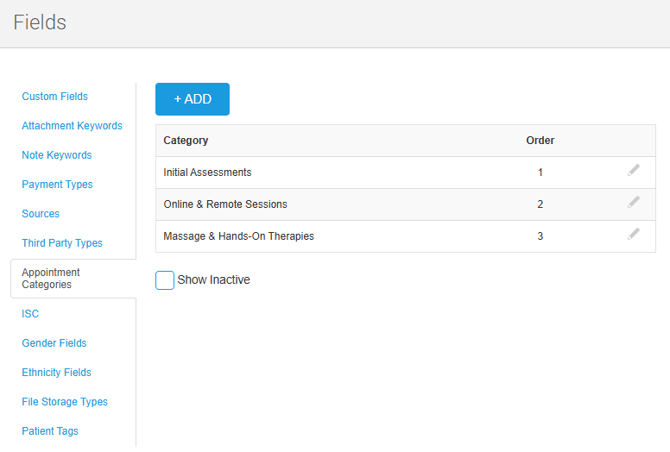
Task: Select Note Keywords sidebar item
Action: pos(57,155)
